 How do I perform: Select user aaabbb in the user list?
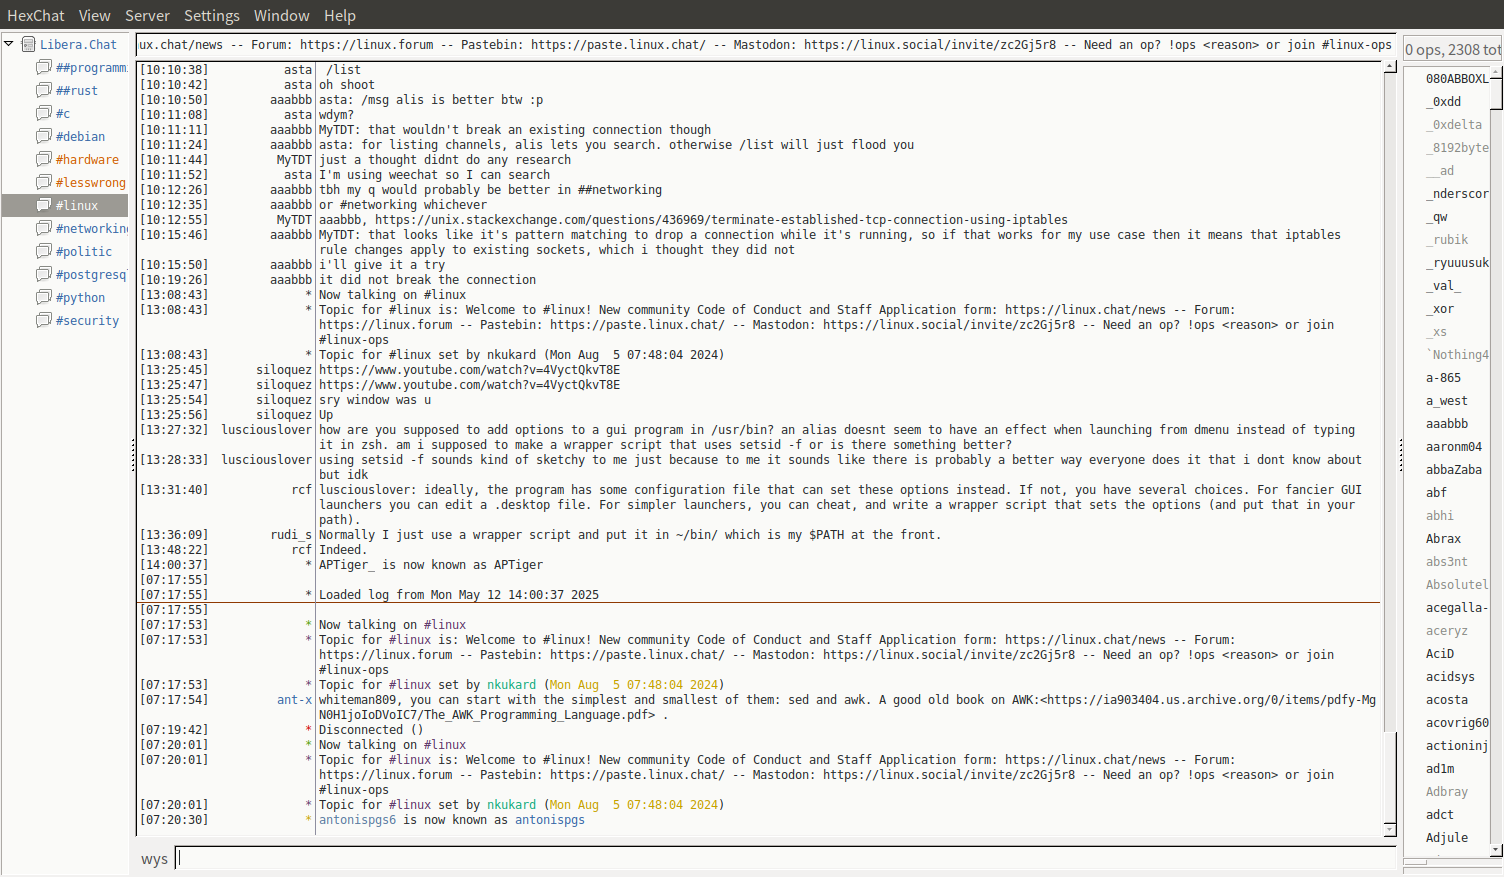pos(1446,424)
